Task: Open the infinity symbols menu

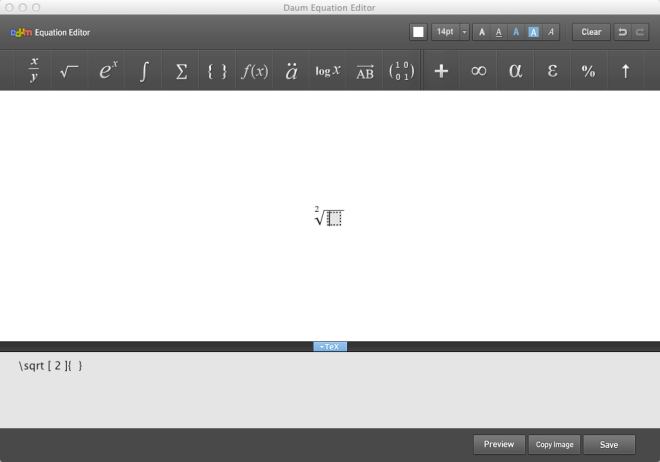Action: 478,70
